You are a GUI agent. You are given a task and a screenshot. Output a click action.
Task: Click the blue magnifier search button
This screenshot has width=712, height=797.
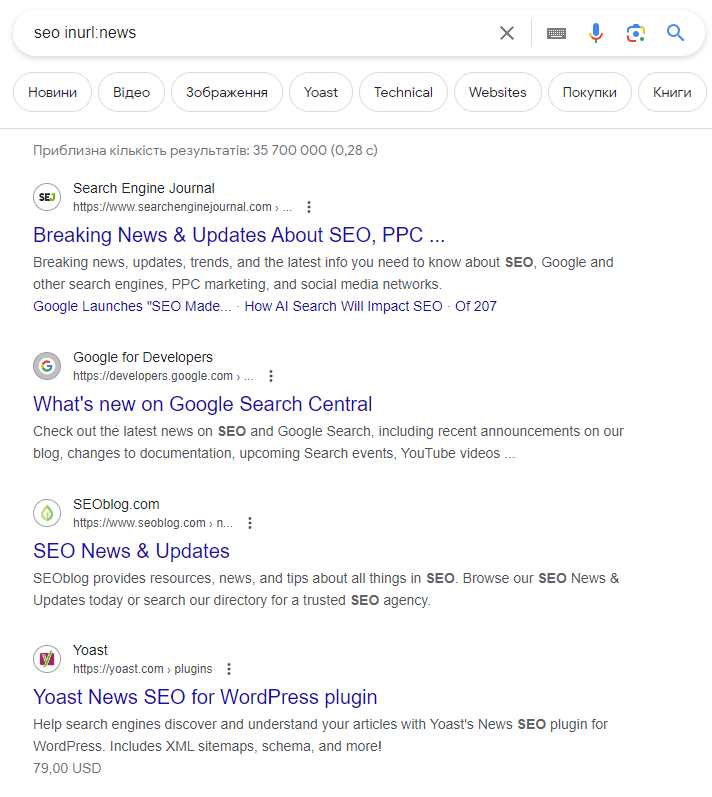[x=676, y=33]
